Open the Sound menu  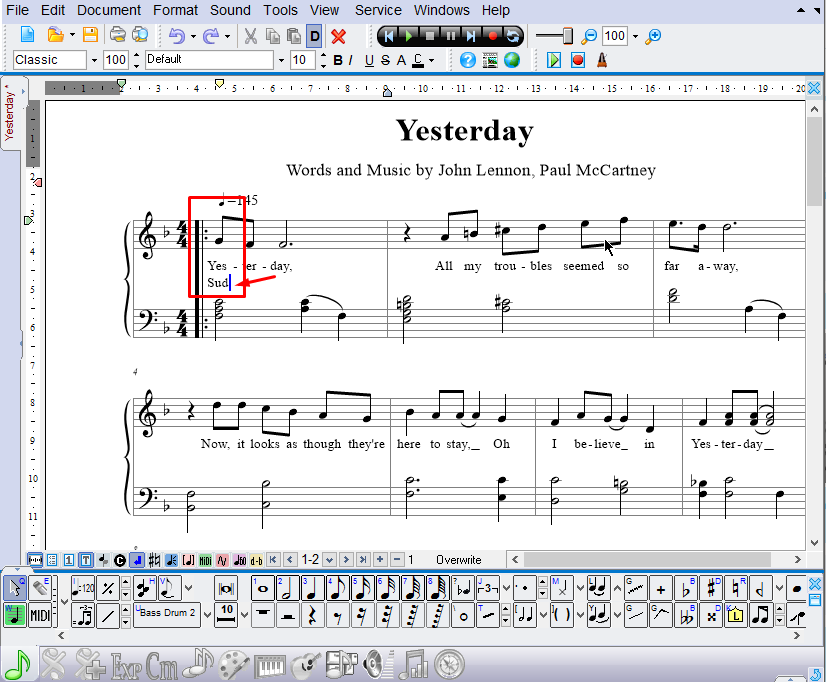230,10
